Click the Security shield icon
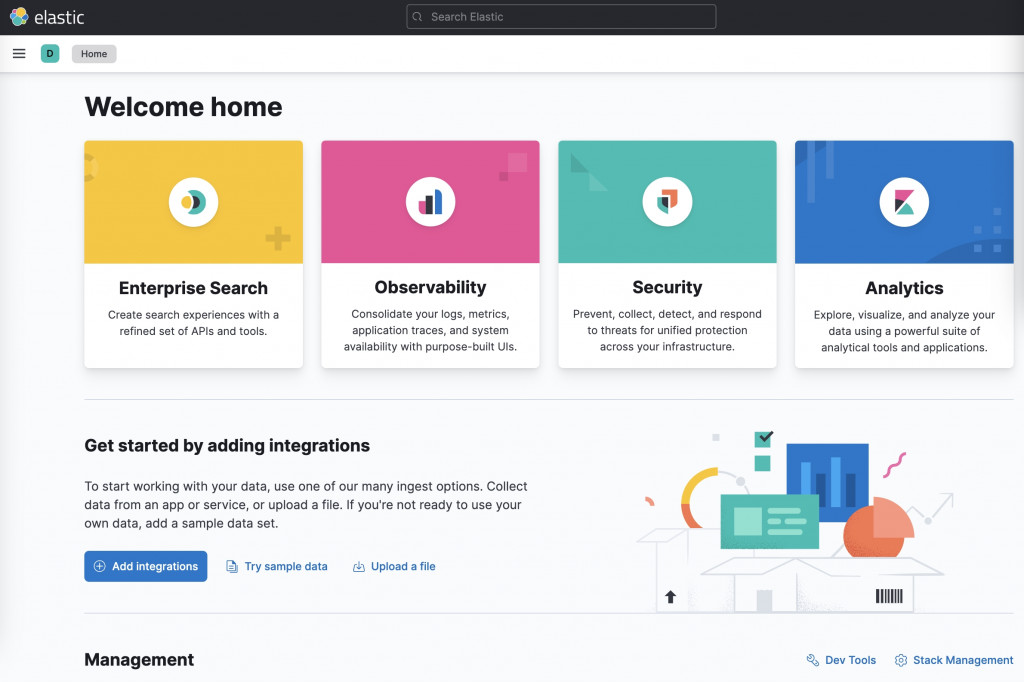1024x682 pixels. pos(667,202)
